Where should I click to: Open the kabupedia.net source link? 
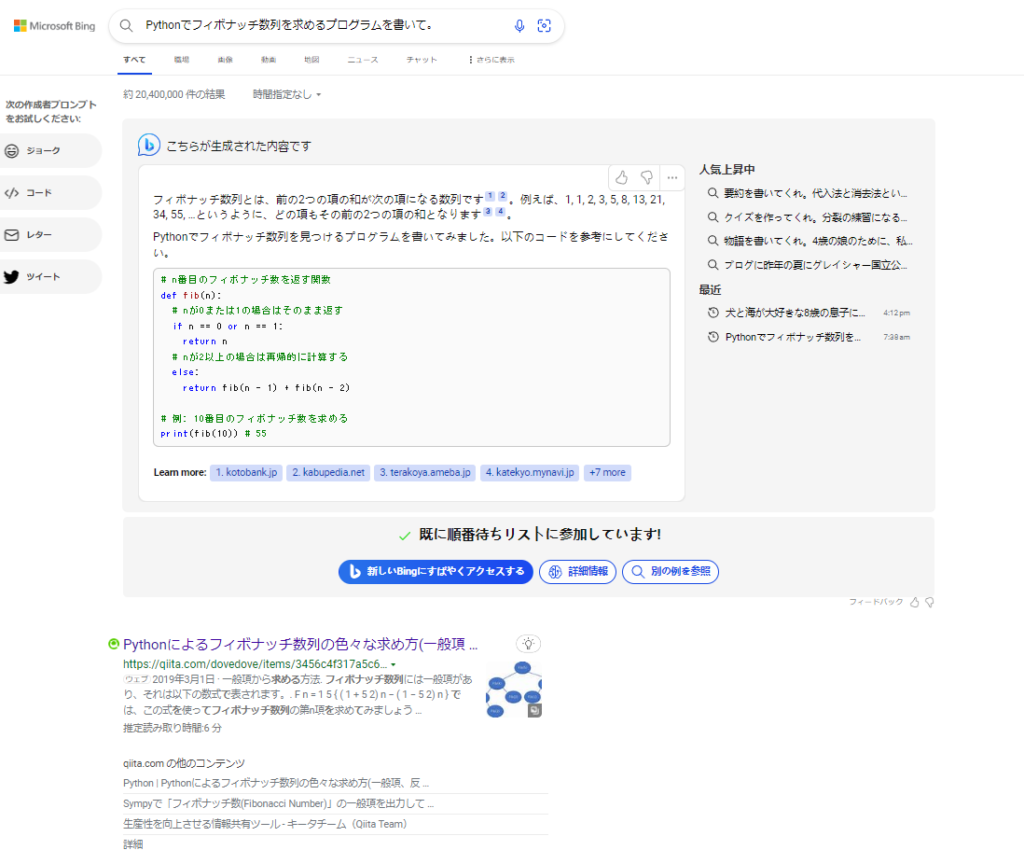pos(328,473)
